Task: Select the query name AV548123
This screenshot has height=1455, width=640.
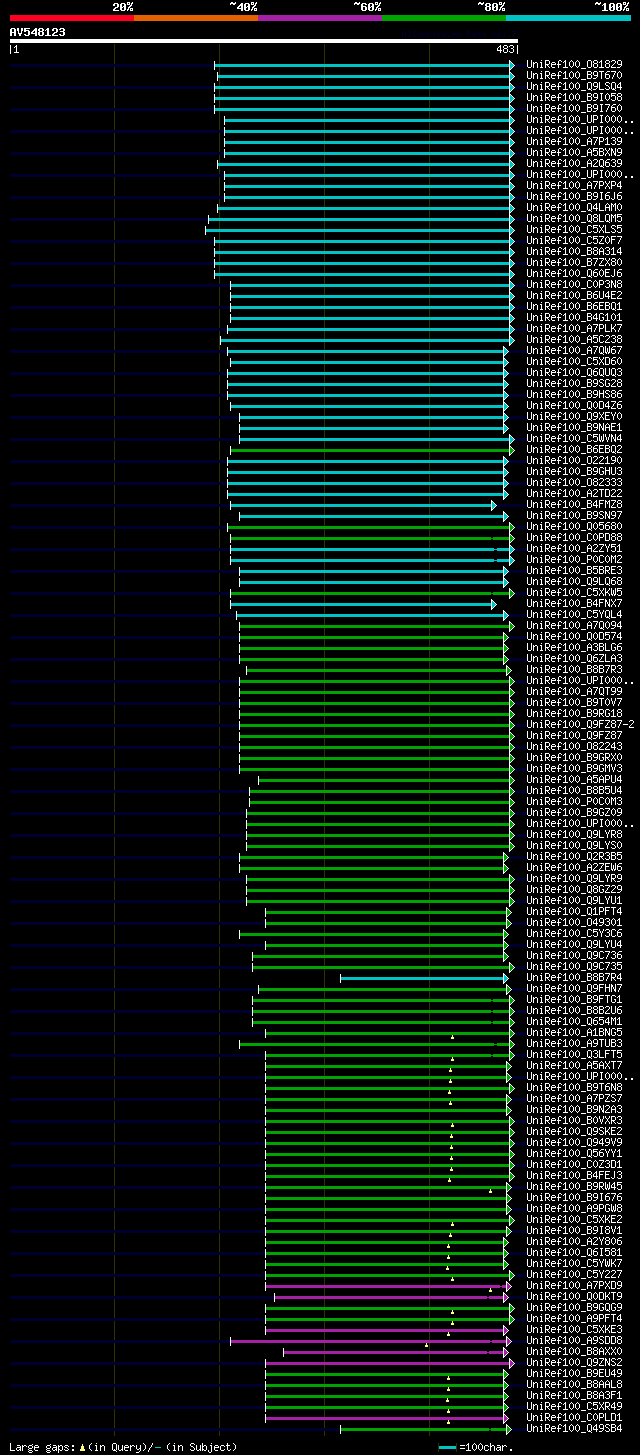Action: click(38, 32)
